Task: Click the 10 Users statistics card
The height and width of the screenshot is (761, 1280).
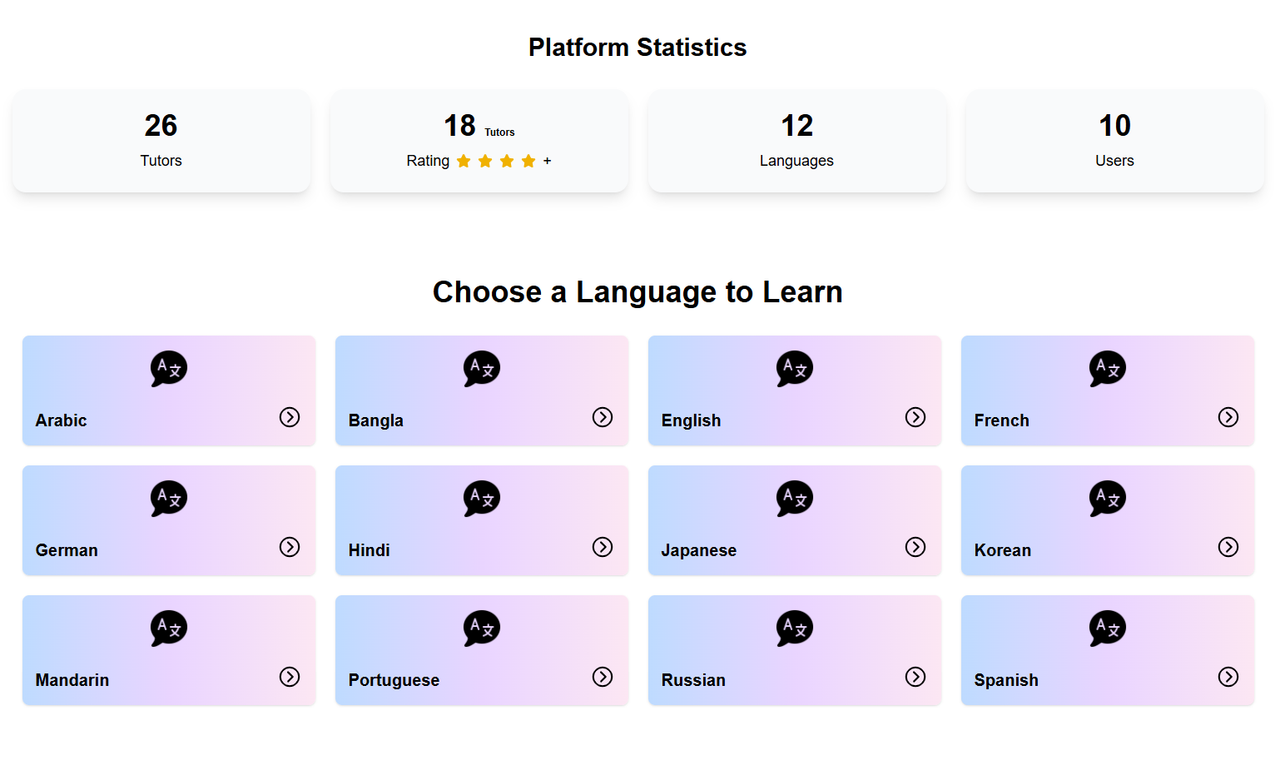Action: pyautogui.click(x=1115, y=141)
